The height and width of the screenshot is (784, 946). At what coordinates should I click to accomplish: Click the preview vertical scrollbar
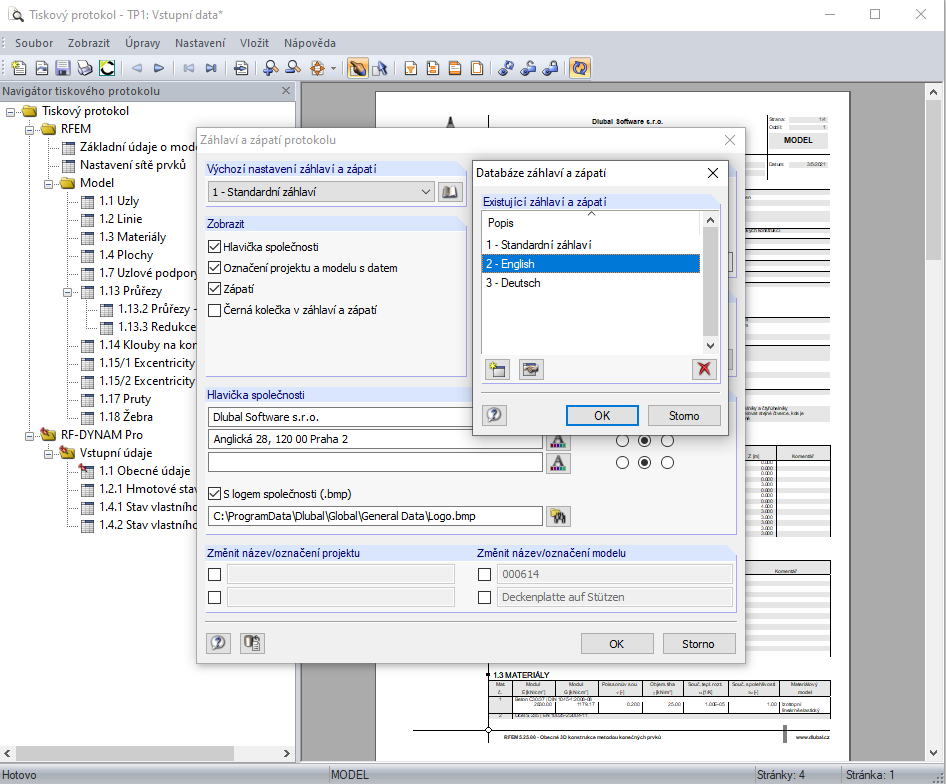(x=933, y=181)
